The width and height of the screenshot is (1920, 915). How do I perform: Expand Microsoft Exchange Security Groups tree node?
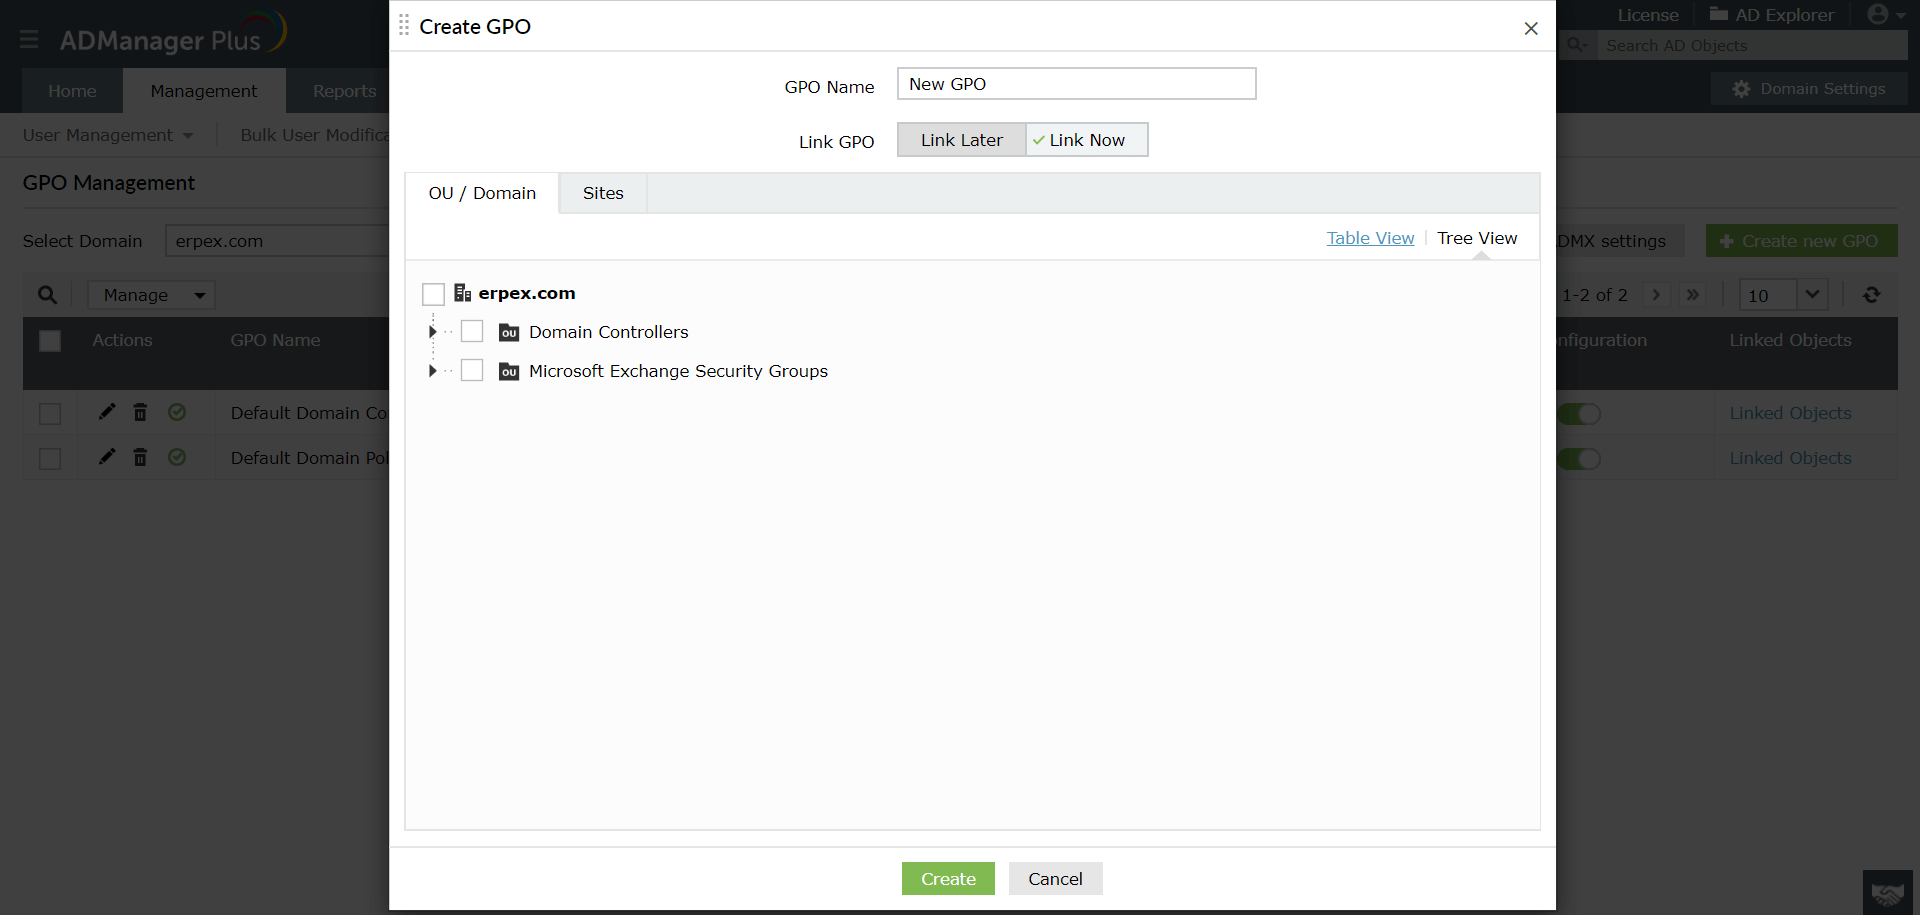[x=432, y=371]
